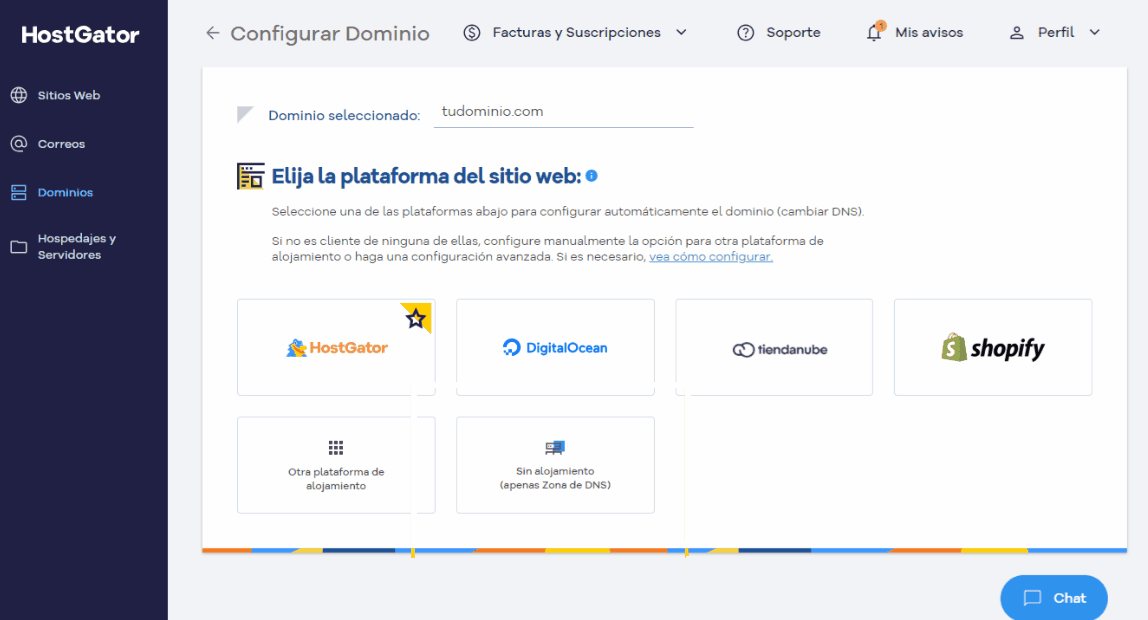
Task: Follow the 'vea cómo configurar' link
Action: coord(711,257)
